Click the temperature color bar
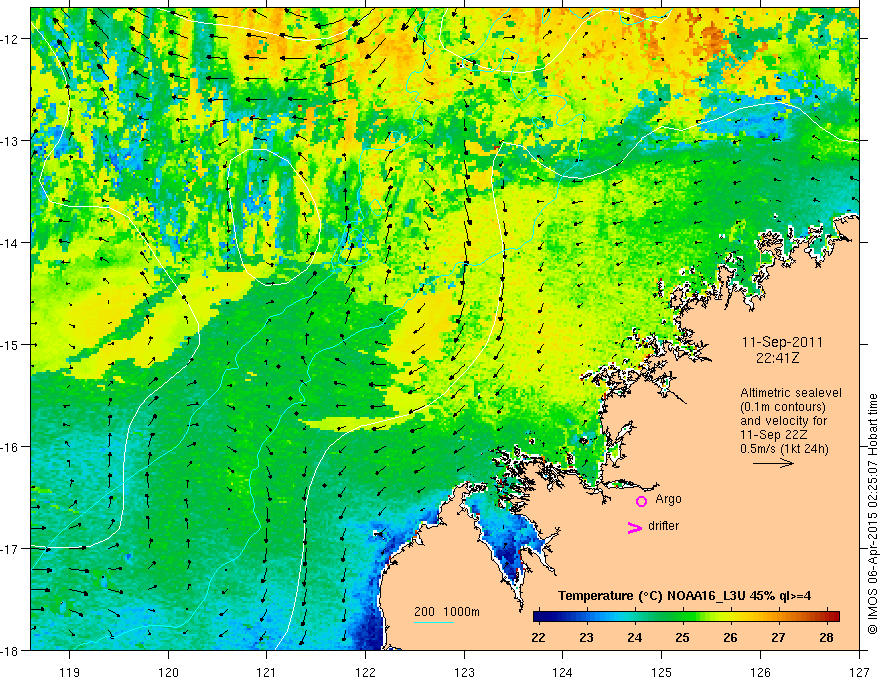 (686, 617)
